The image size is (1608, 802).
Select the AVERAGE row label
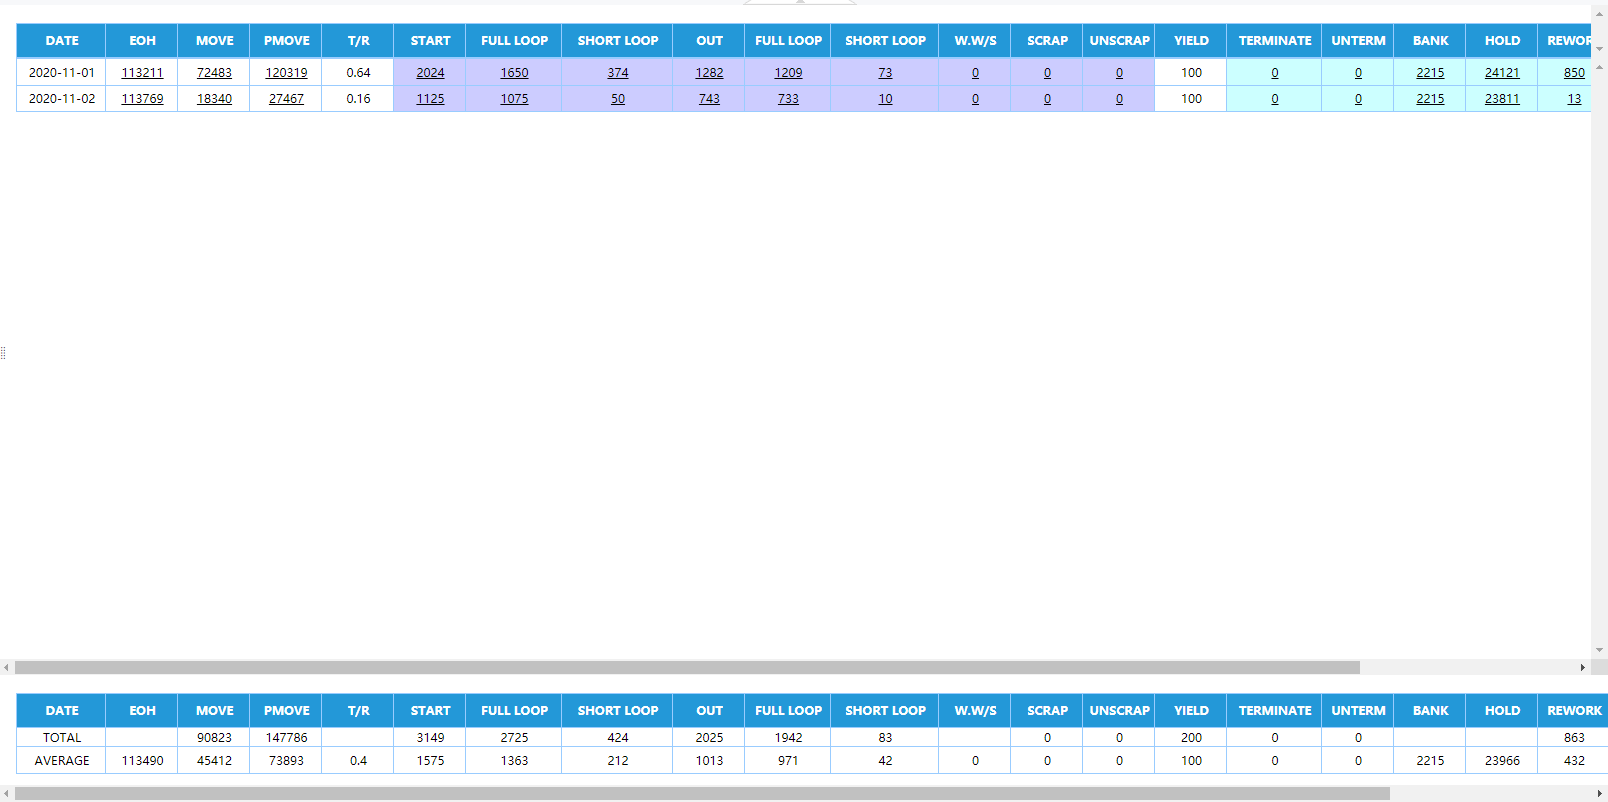pos(62,761)
